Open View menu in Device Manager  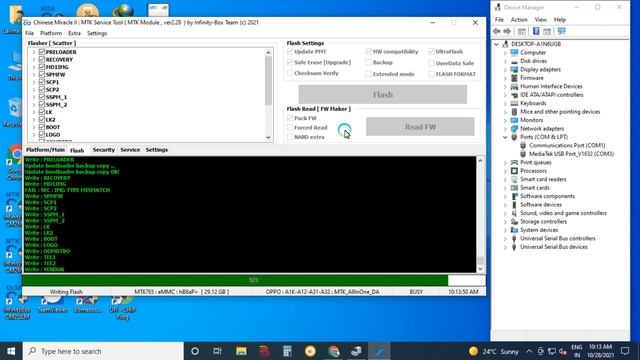tap(540, 20)
